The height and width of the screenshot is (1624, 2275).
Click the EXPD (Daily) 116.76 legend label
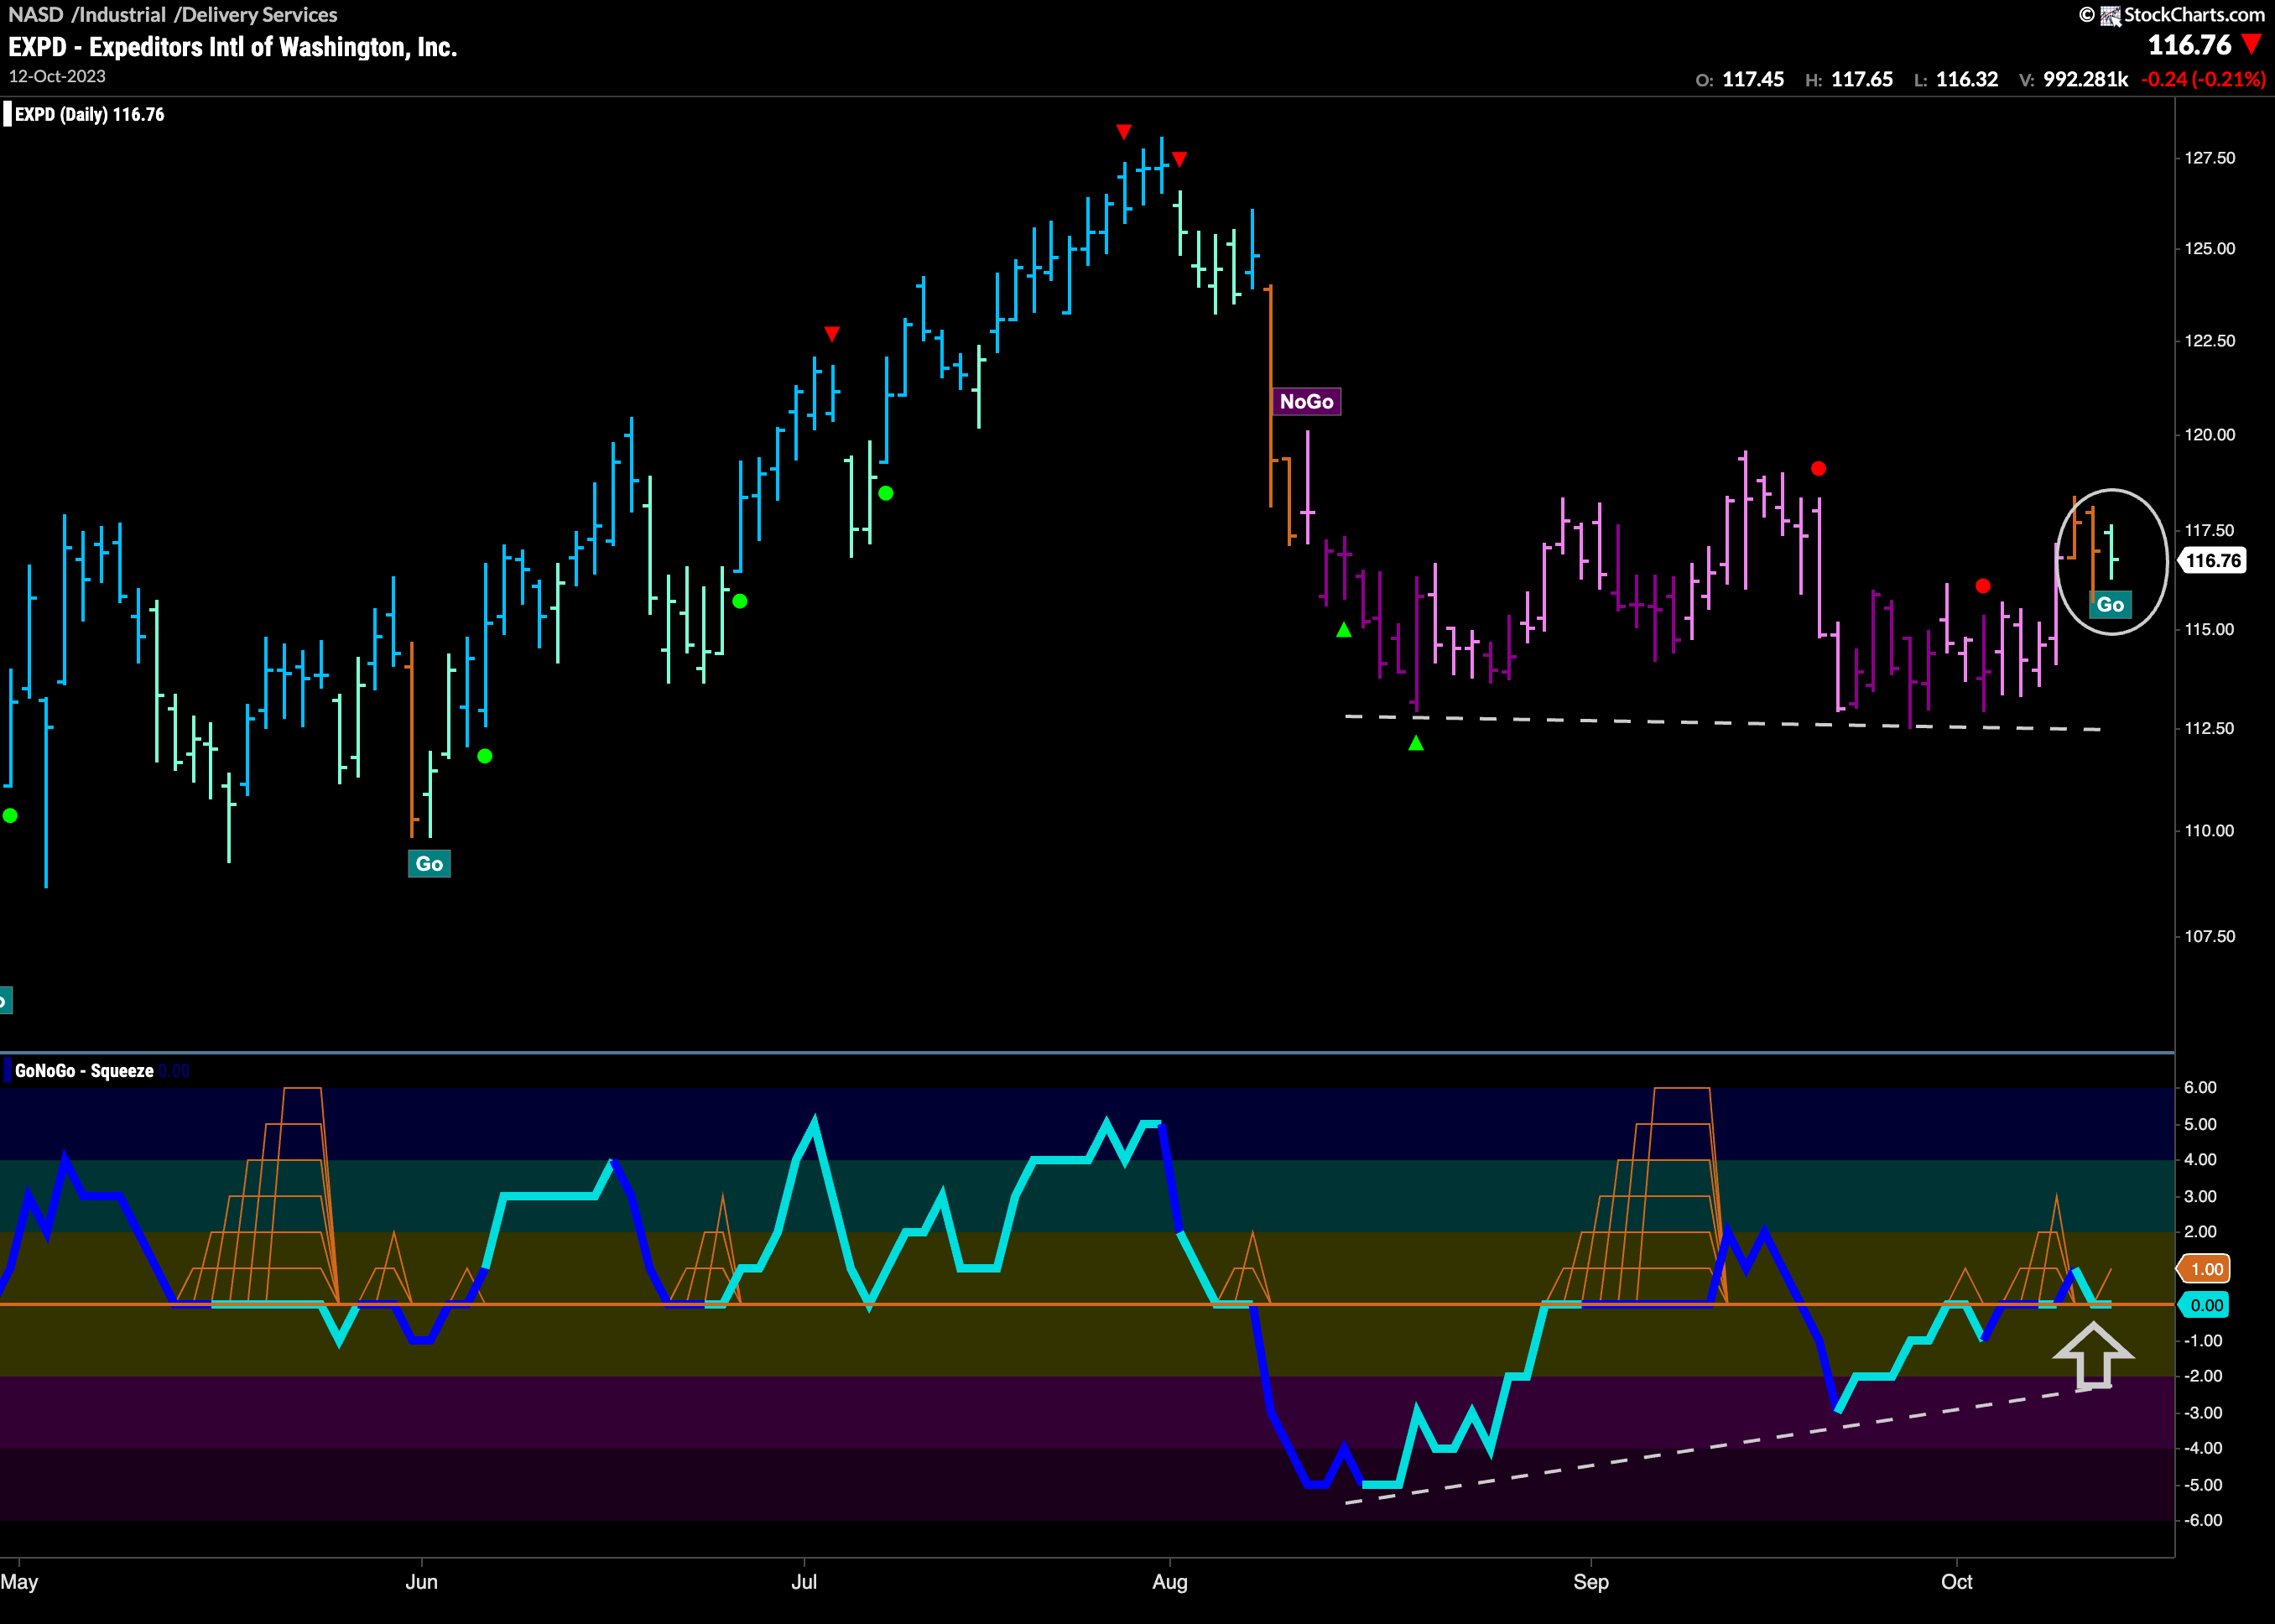[89, 114]
